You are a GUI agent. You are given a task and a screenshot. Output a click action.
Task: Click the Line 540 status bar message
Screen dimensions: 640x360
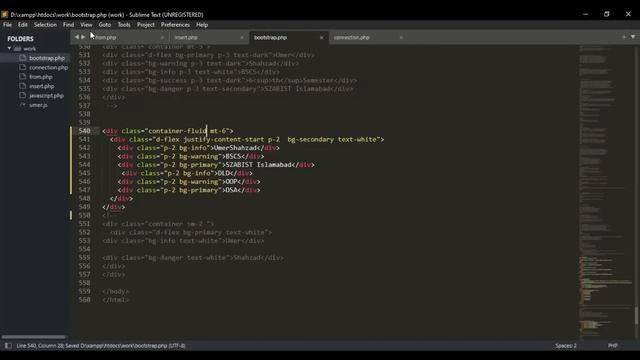pyautogui.click(x=101, y=346)
